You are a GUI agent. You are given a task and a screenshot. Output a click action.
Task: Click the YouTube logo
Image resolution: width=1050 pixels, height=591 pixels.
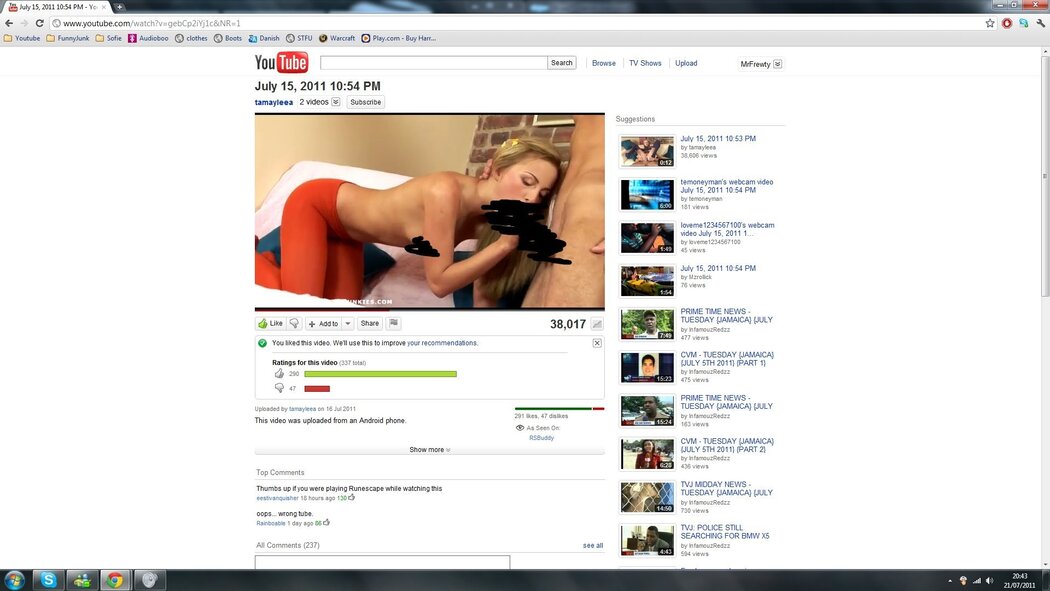tap(283, 62)
